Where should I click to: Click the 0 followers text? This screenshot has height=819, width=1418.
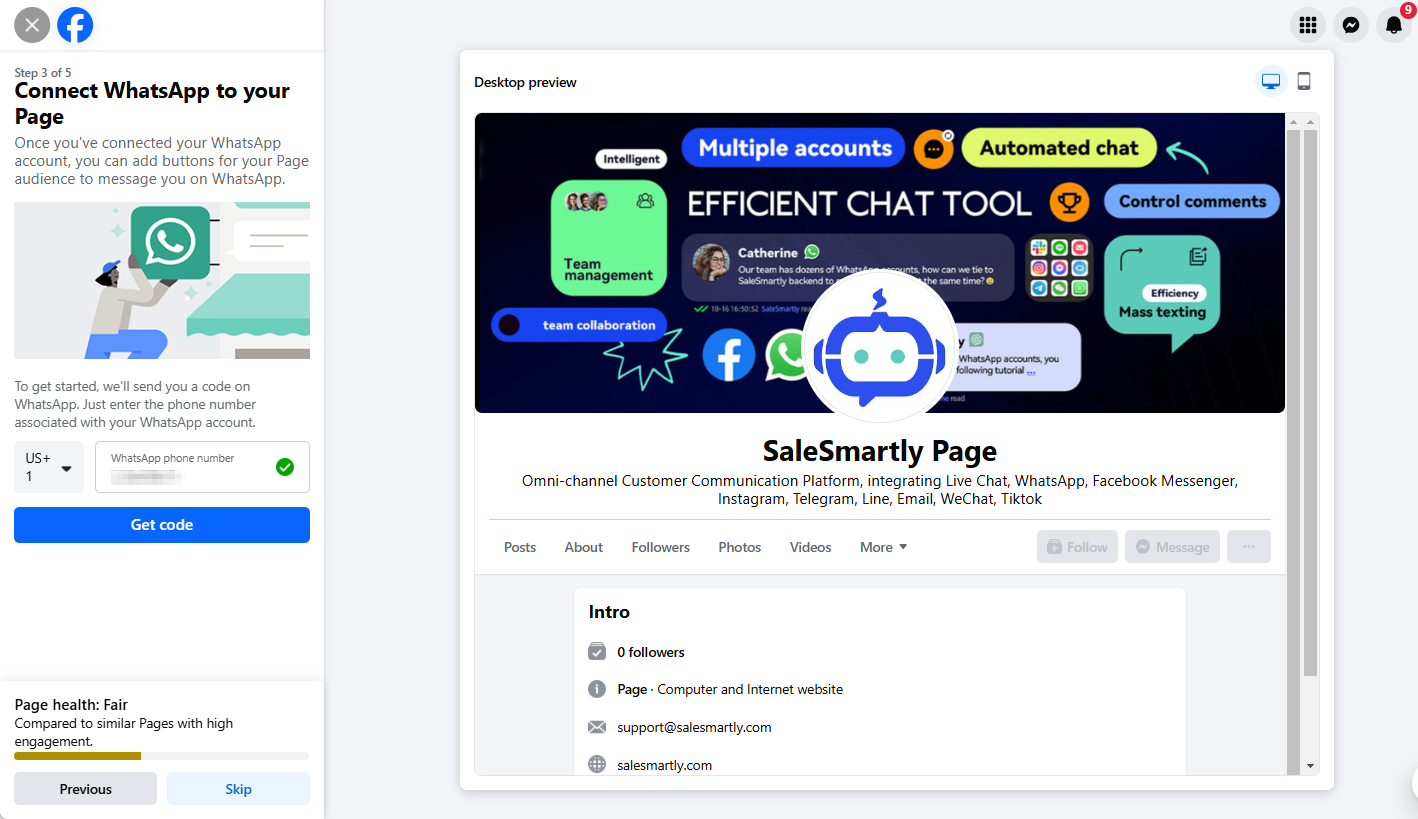coord(651,652)
